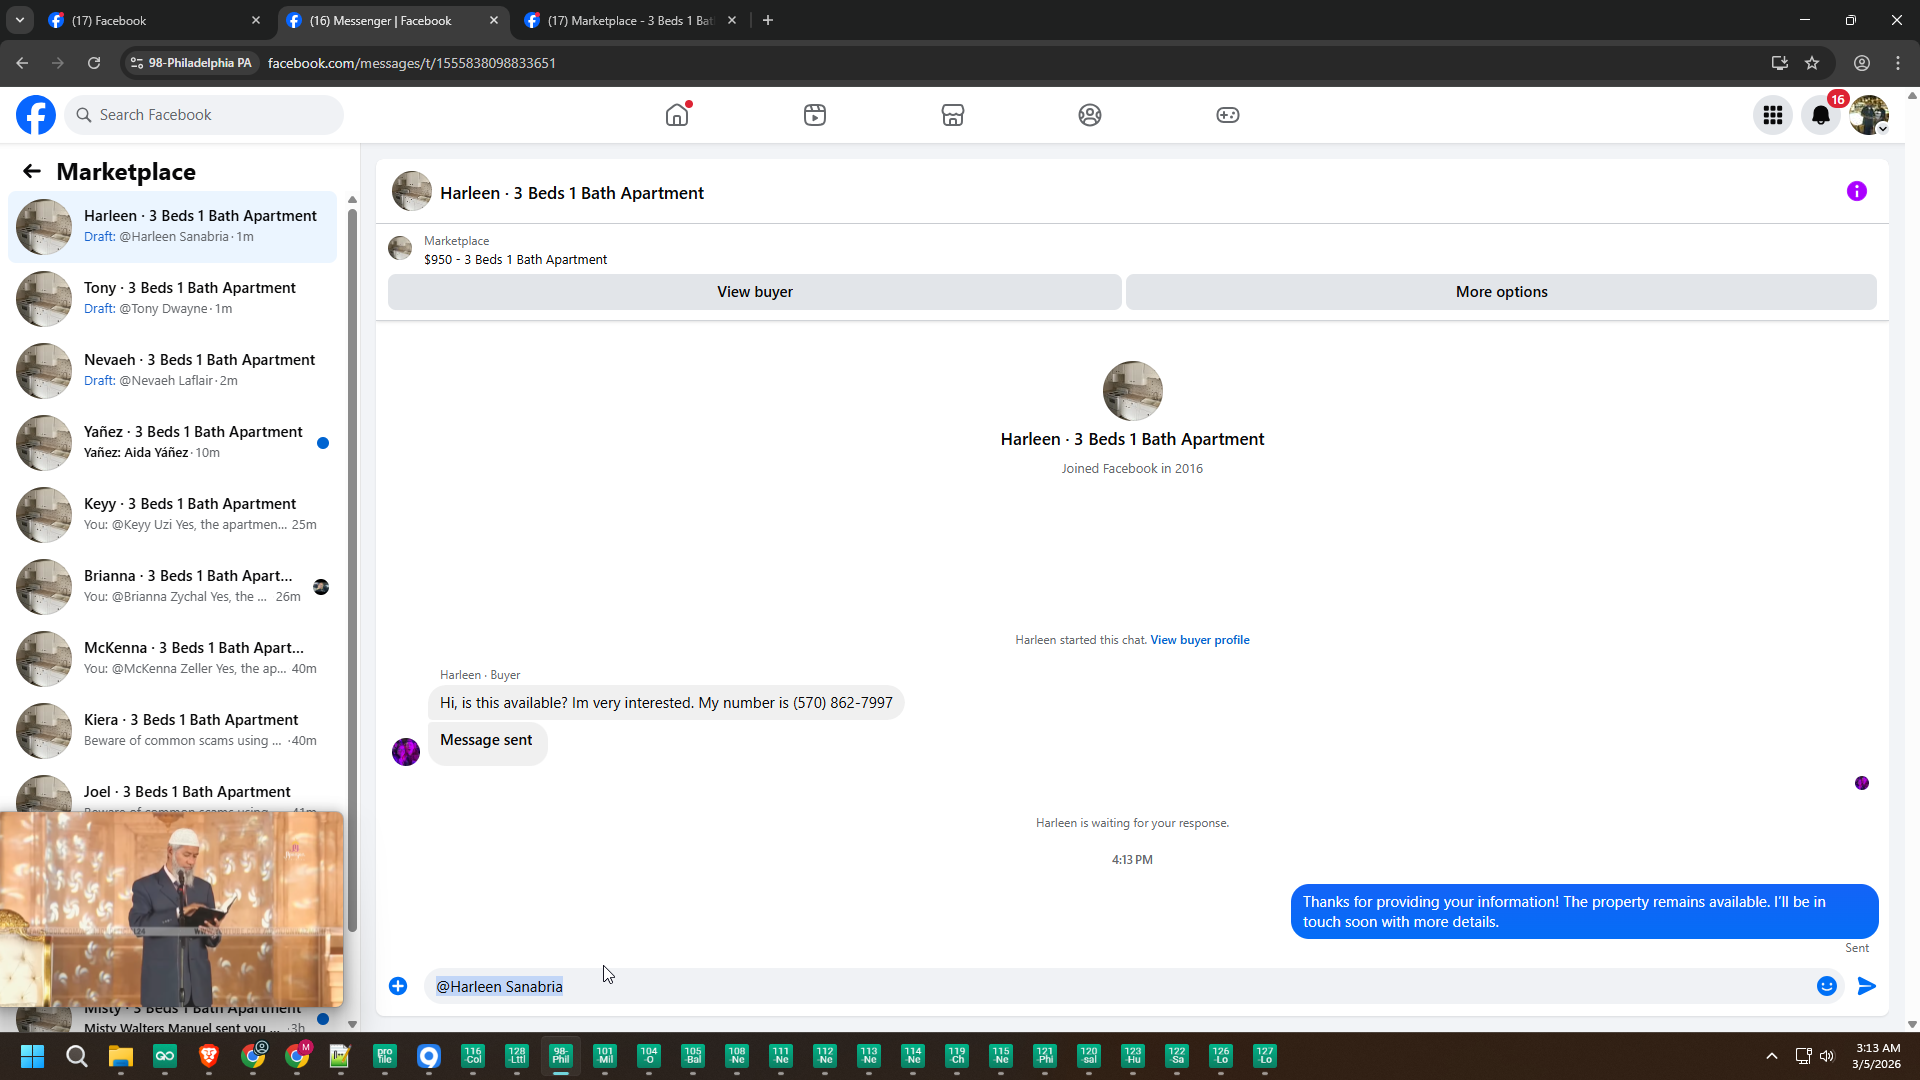The width and height of the screenshot is (1920, 1080).
Task: Launch Brave browser from the taskbar
Action: click(208, 1056)
